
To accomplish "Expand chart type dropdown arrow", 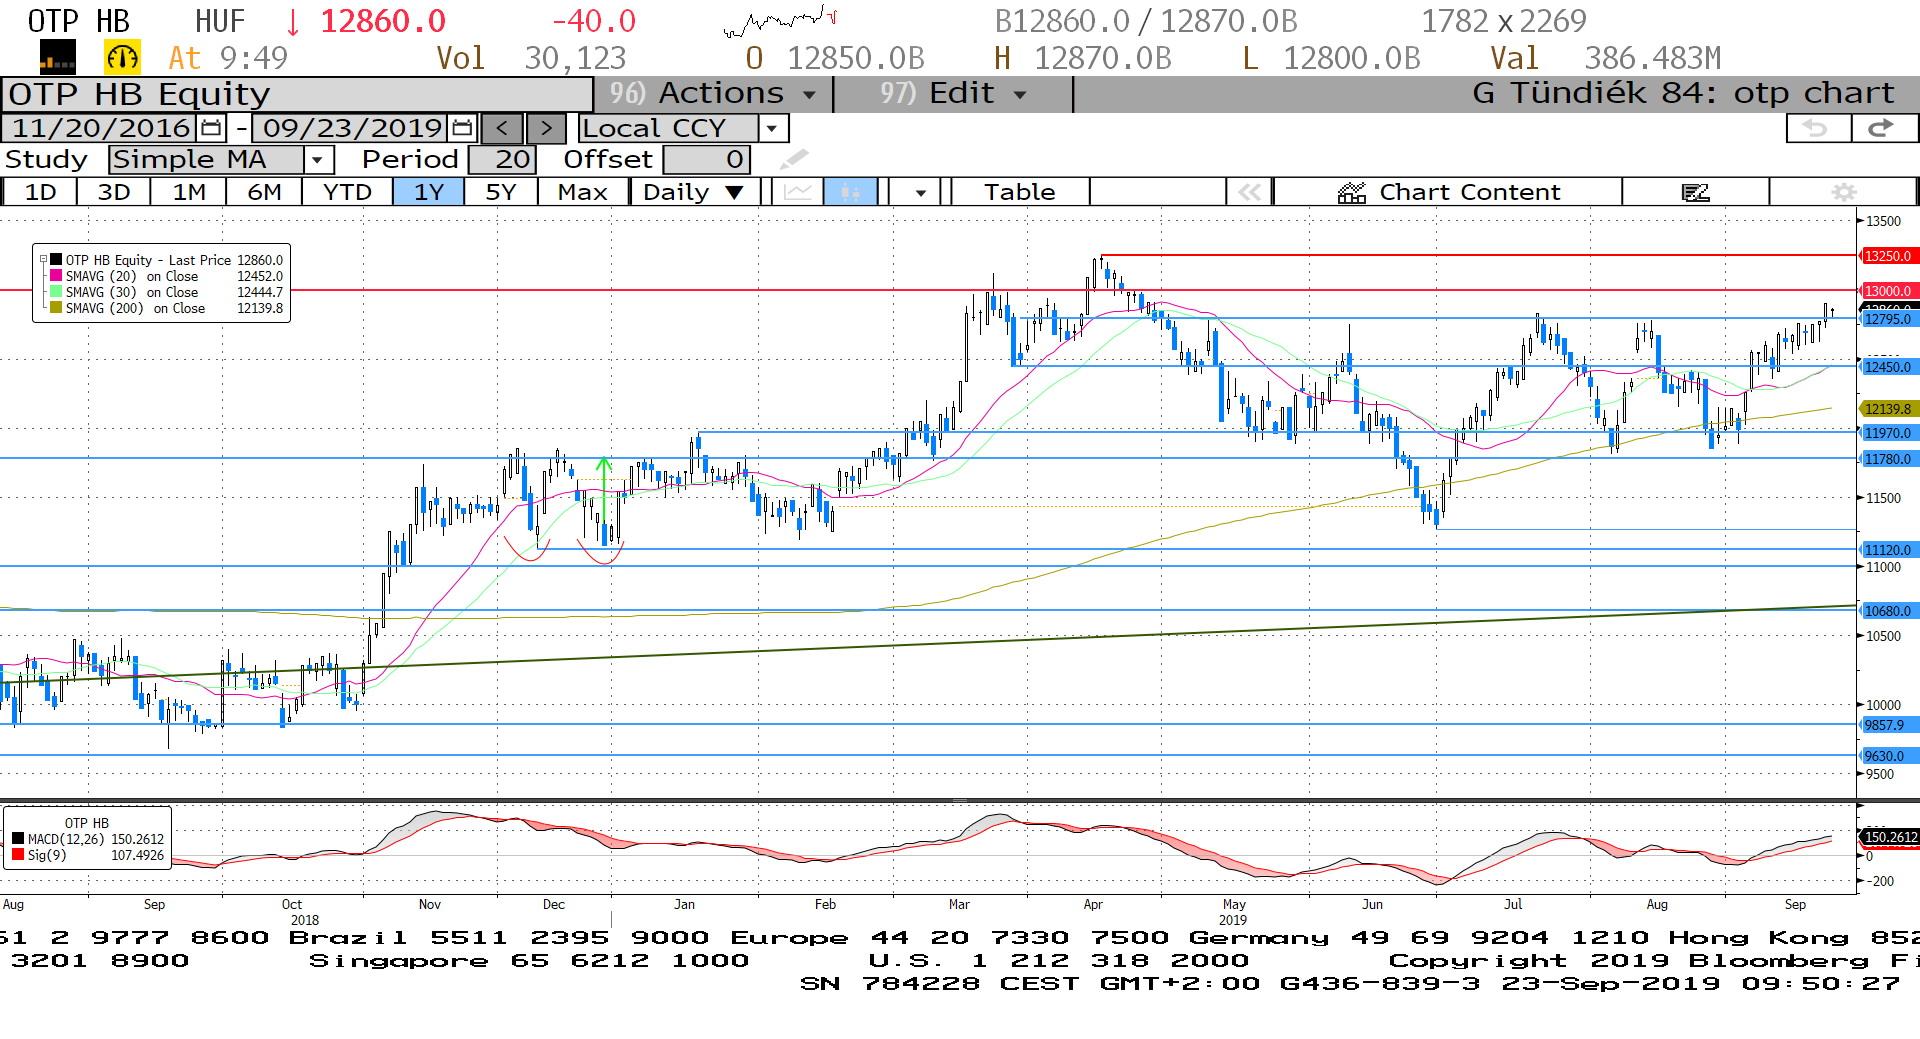I will 920,192.
